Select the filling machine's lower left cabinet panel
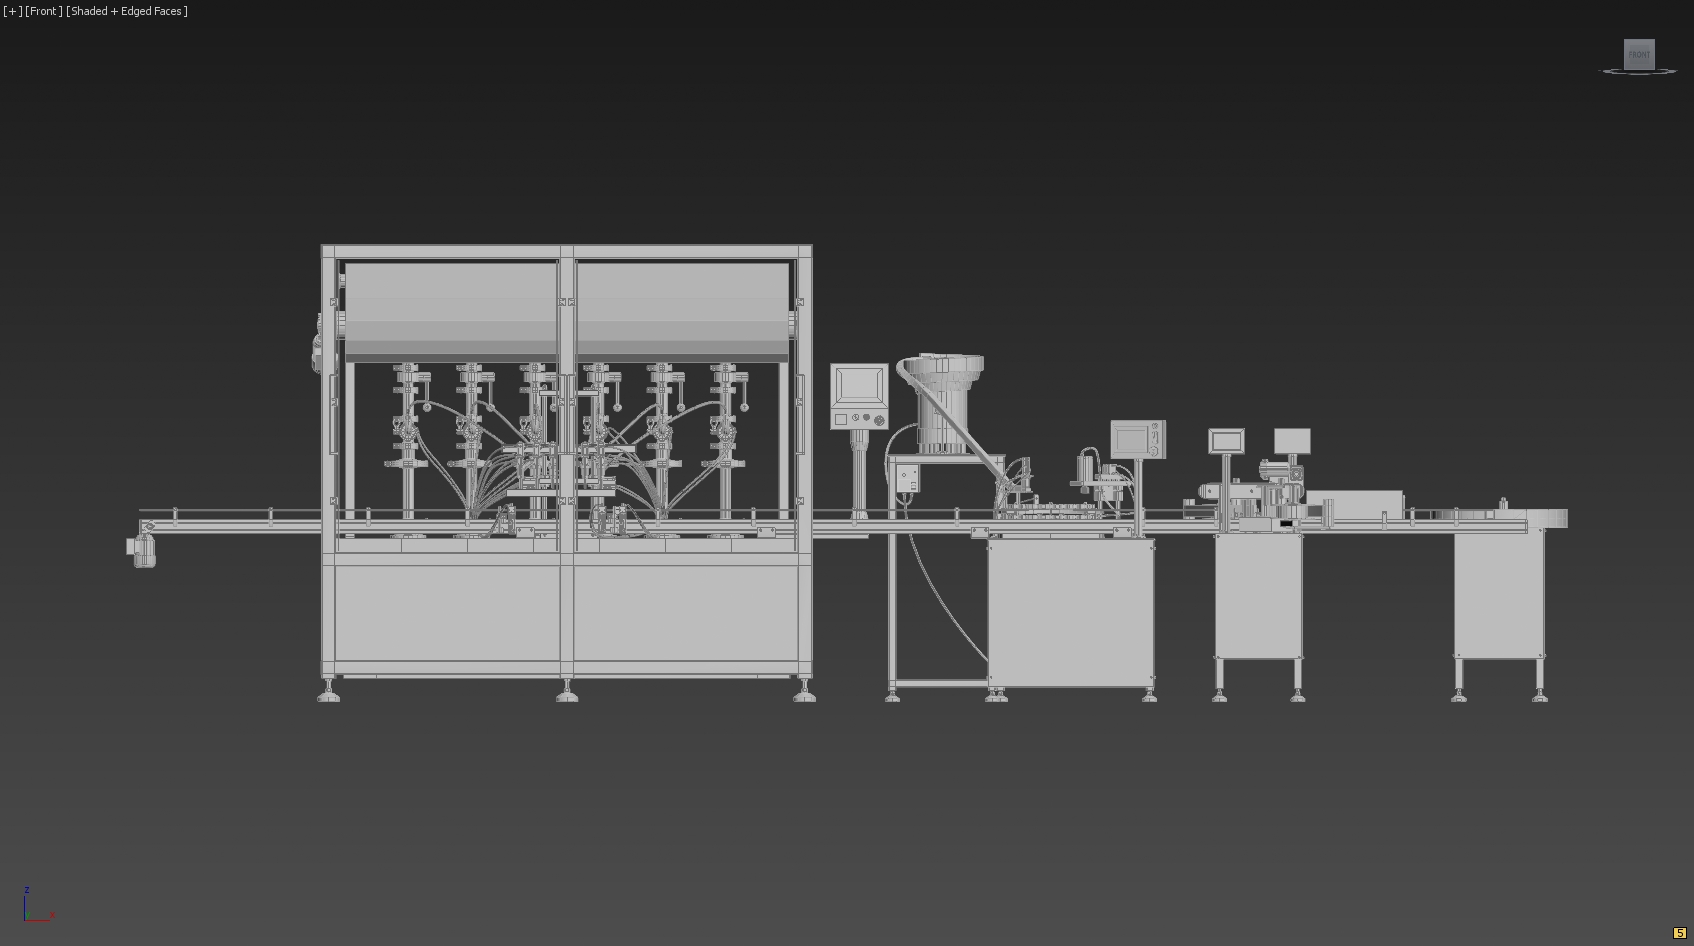The height and width of the screenshot is (946, 1694). coord(446,613)
